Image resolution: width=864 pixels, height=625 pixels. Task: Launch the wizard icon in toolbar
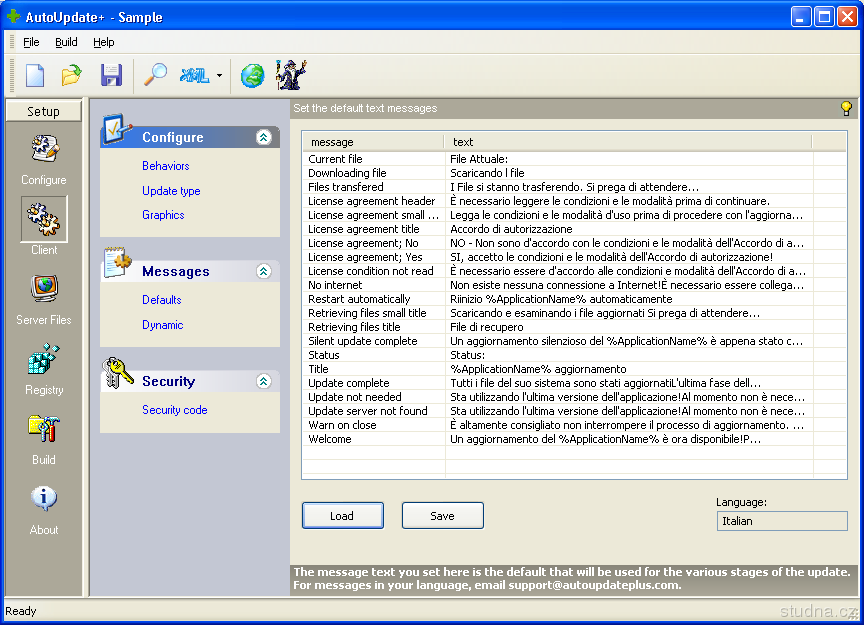click(x=291, y=75)
